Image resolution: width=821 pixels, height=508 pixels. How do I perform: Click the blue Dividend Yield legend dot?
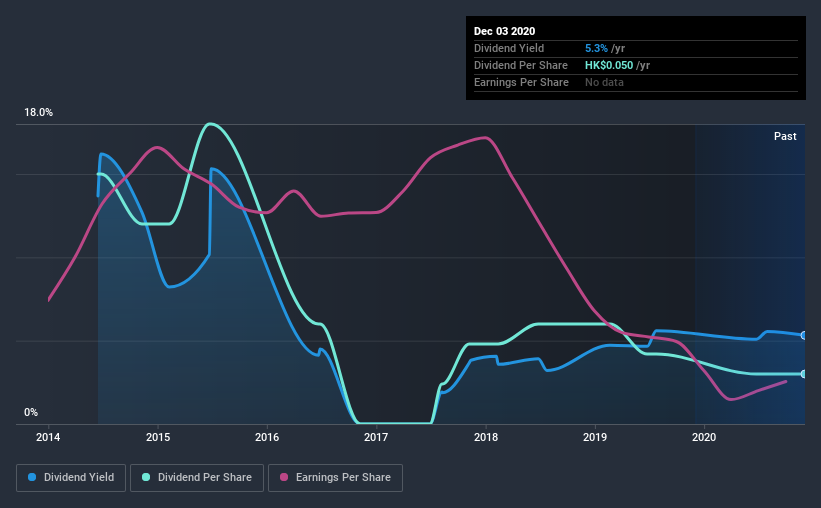32,477
